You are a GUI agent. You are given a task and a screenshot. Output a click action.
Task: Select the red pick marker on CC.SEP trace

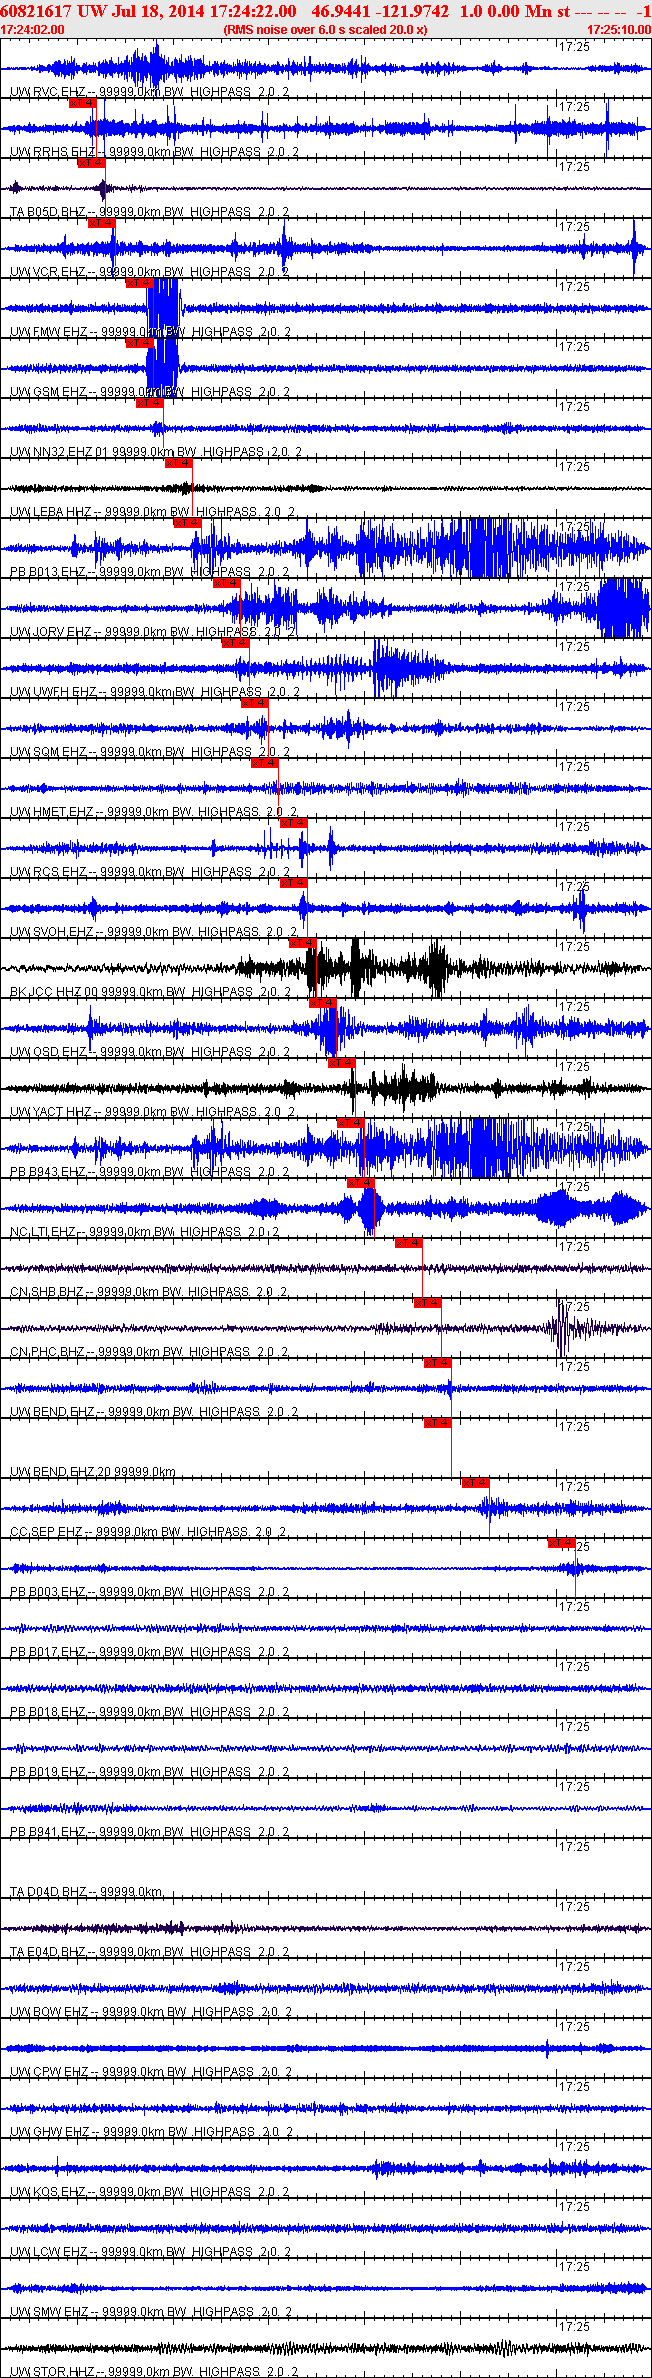click(476, 1482)
